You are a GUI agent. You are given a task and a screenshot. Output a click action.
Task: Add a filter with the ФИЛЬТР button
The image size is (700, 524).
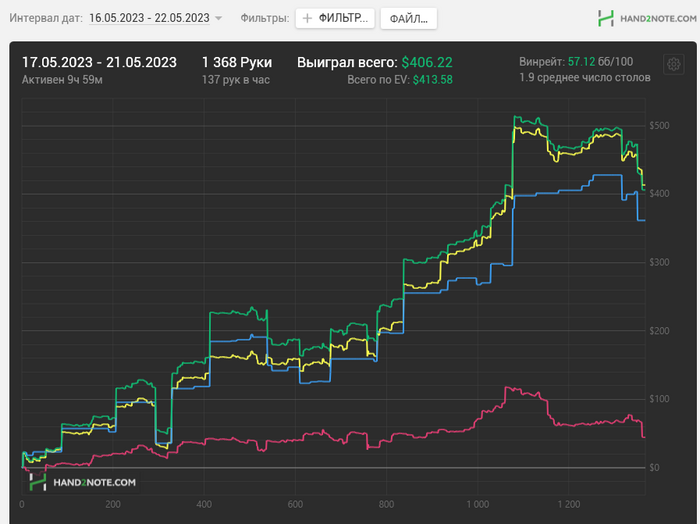(335, 18)
